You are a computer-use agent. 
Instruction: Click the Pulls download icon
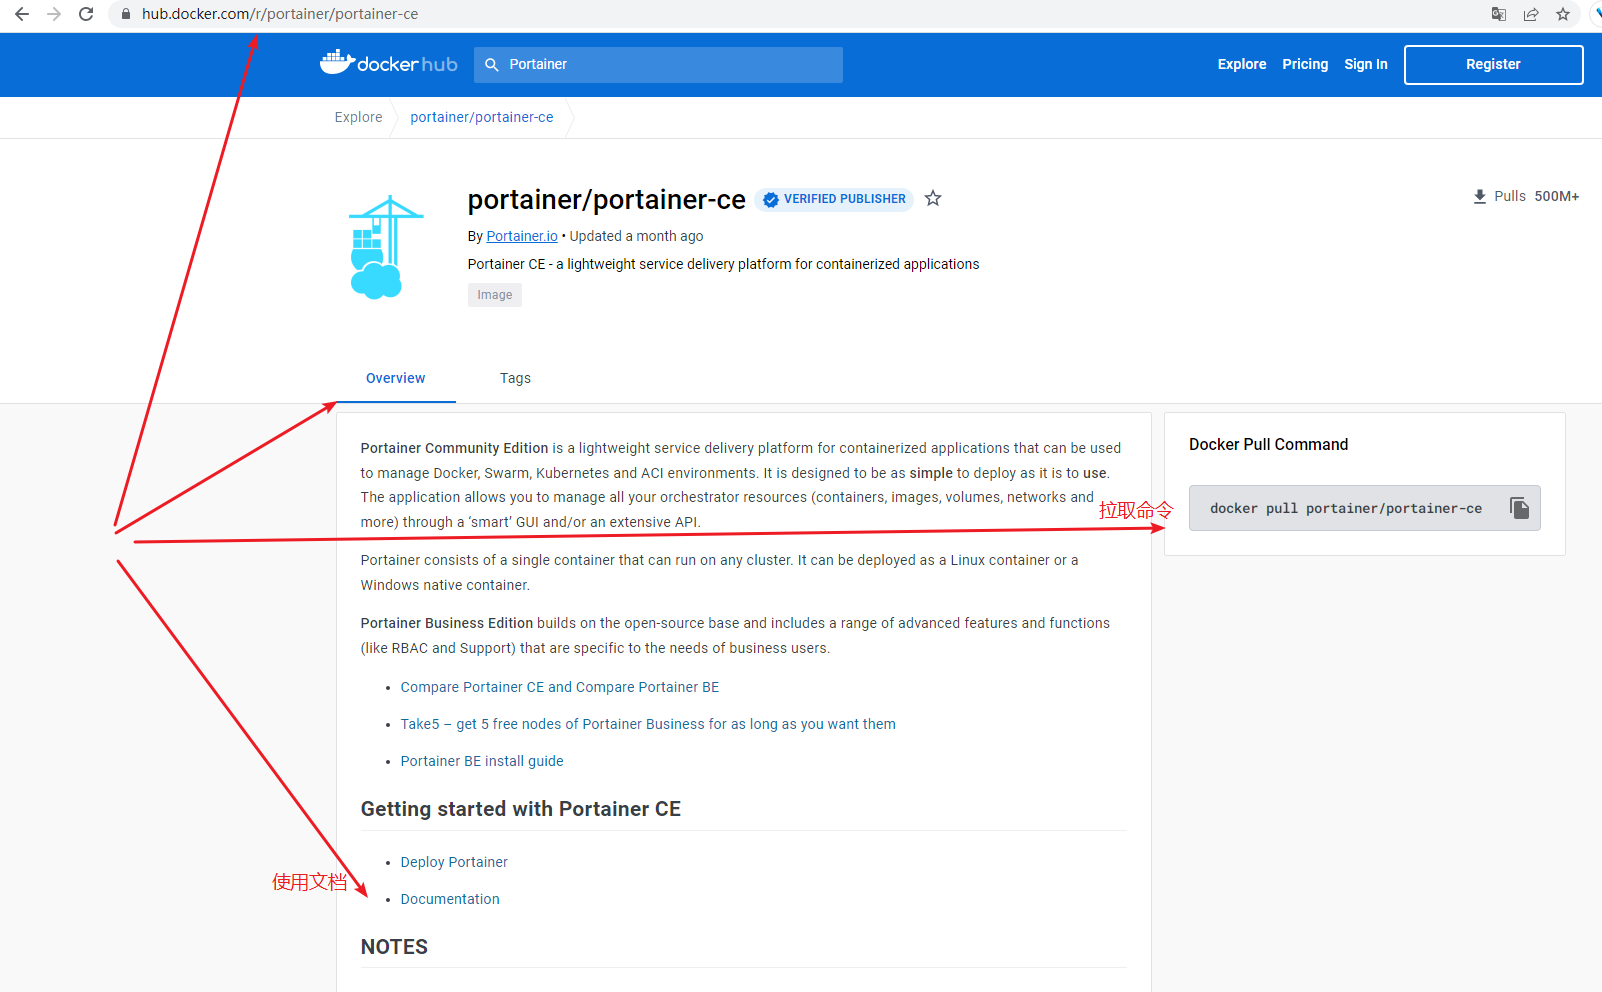1480,197
